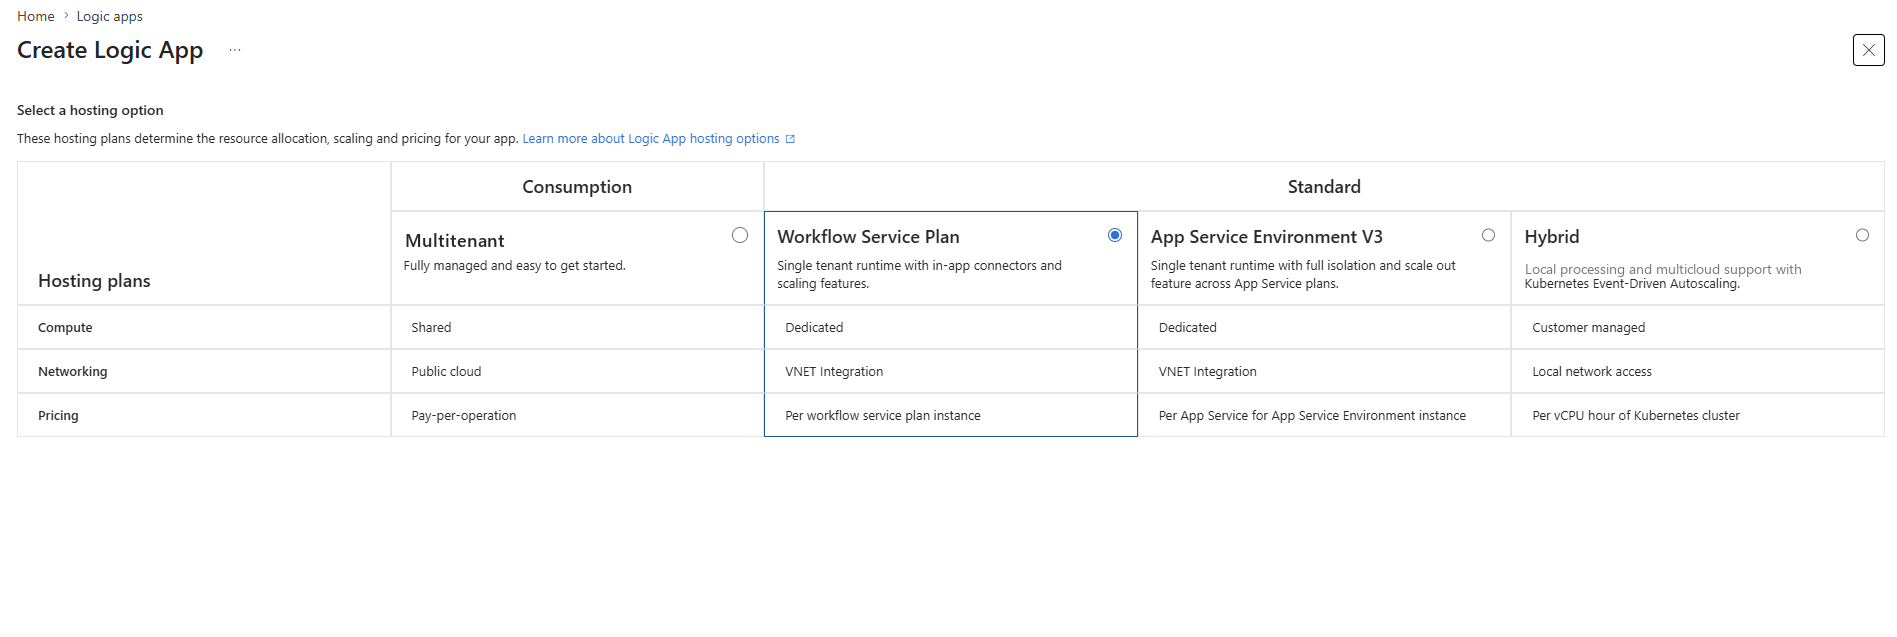Click the Multitenant plan title
1897x637 pixels.
455,241
